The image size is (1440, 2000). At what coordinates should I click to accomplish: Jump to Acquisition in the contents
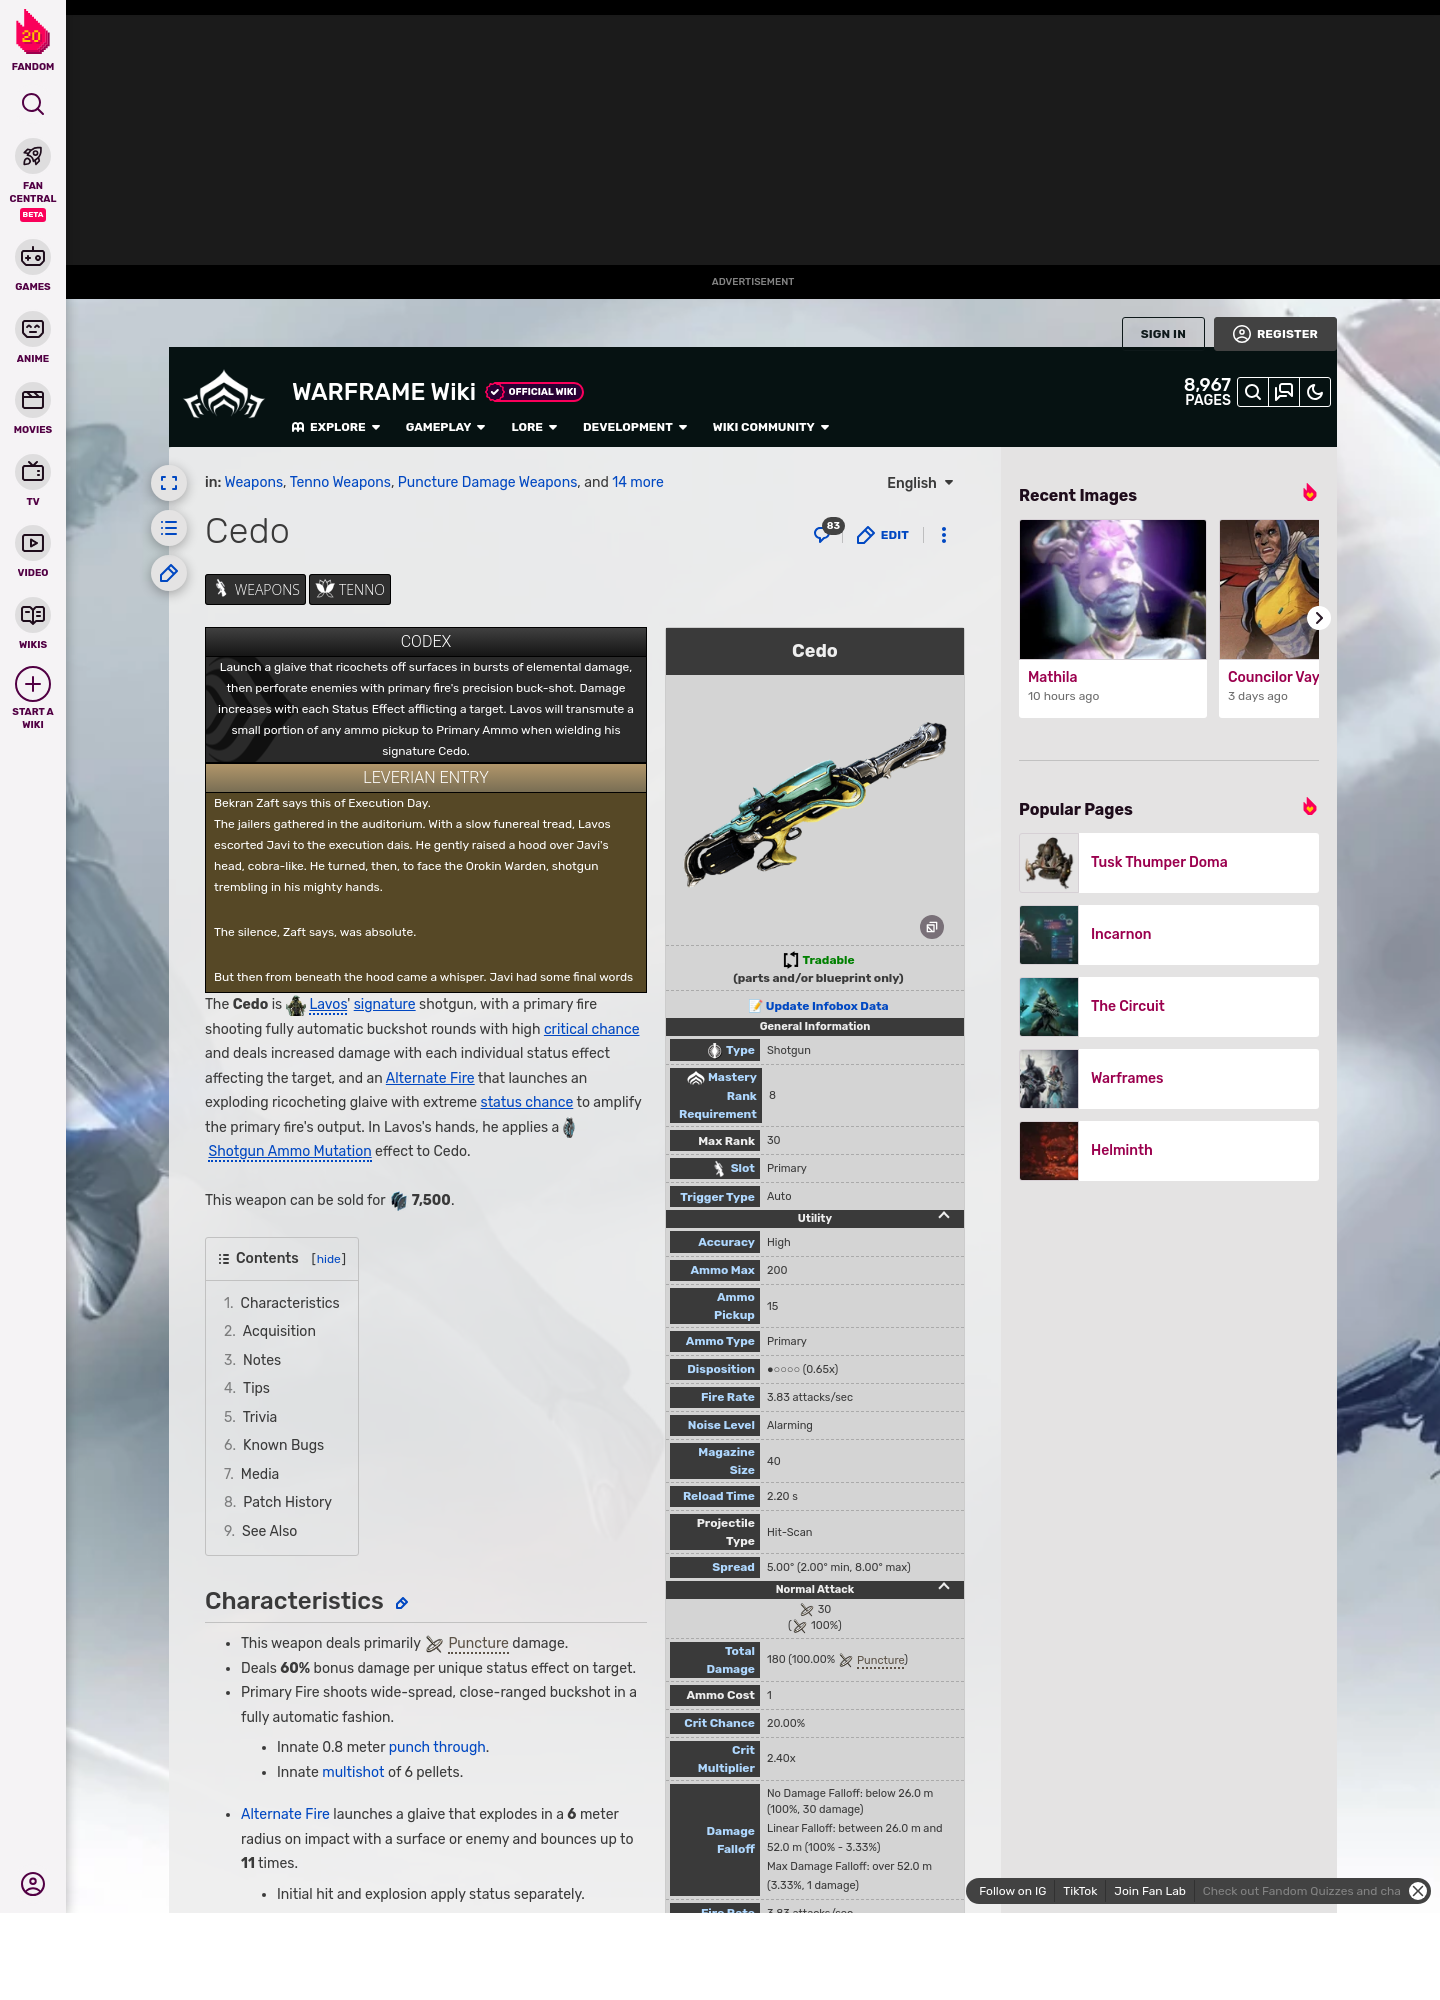279,1331
